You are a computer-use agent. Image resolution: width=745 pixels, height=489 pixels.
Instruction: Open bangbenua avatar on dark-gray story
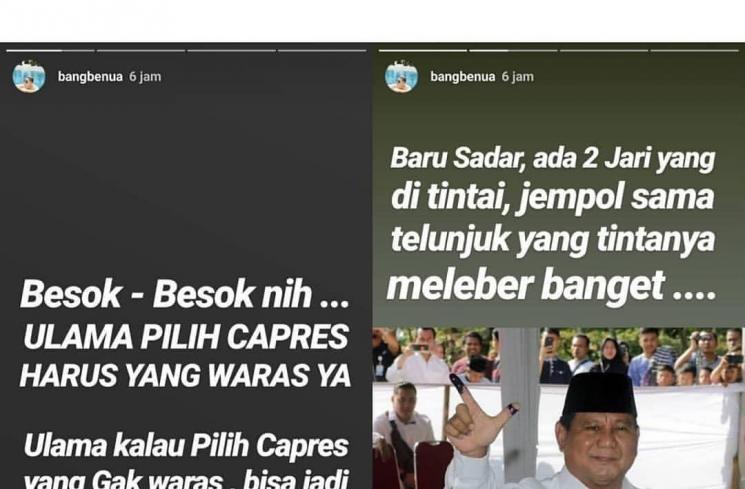pos(29,77)
